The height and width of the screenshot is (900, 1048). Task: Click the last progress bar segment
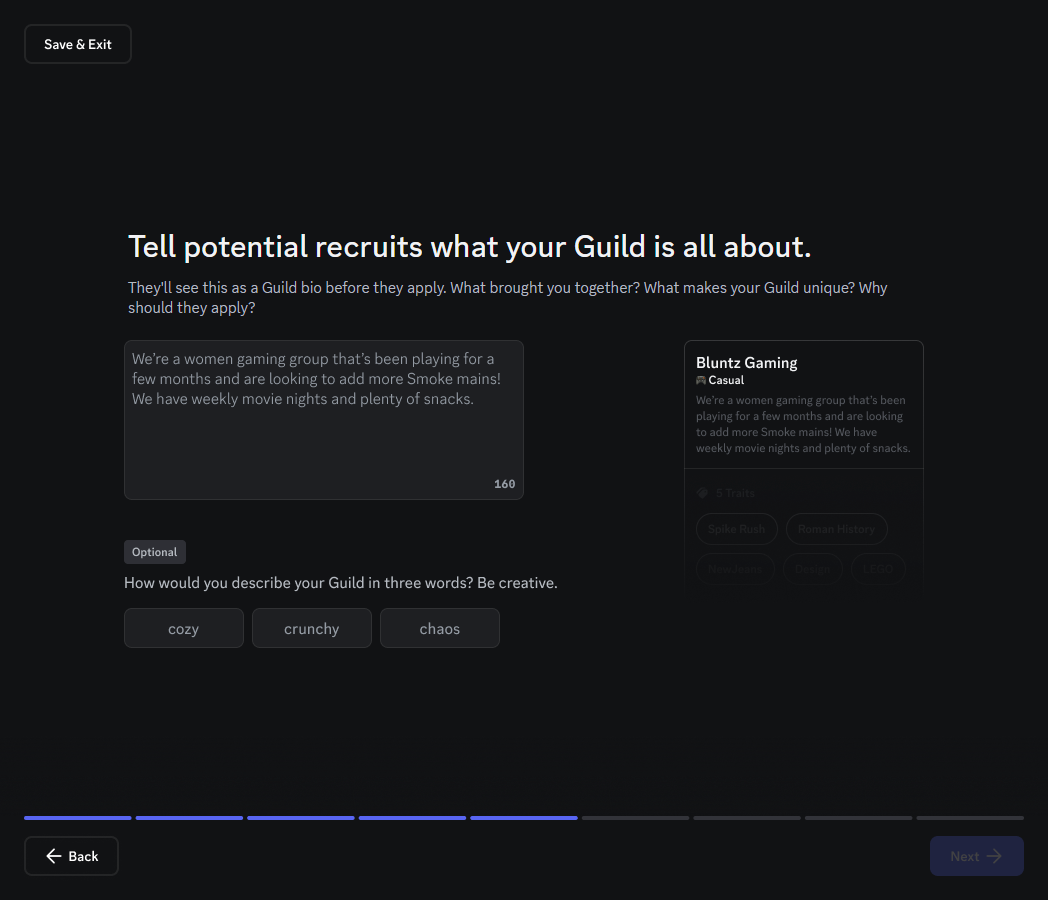pos(970,818)
